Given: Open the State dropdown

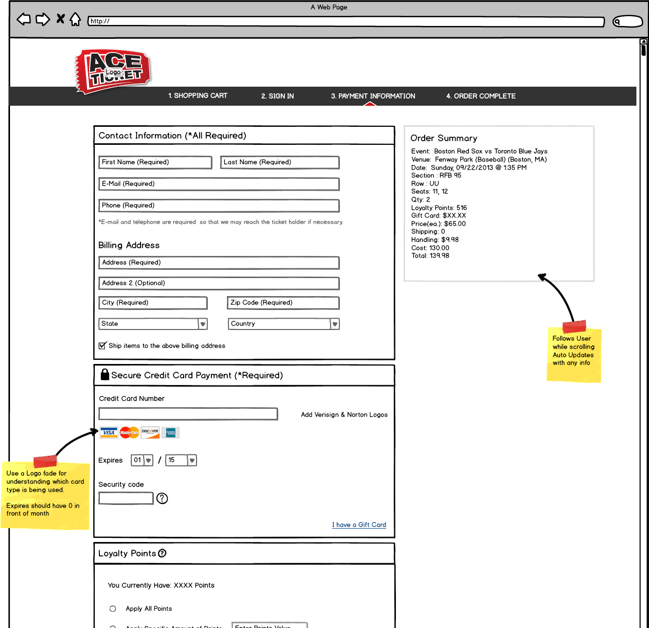Looking at the screenshot, I should [x=153, y=324].
